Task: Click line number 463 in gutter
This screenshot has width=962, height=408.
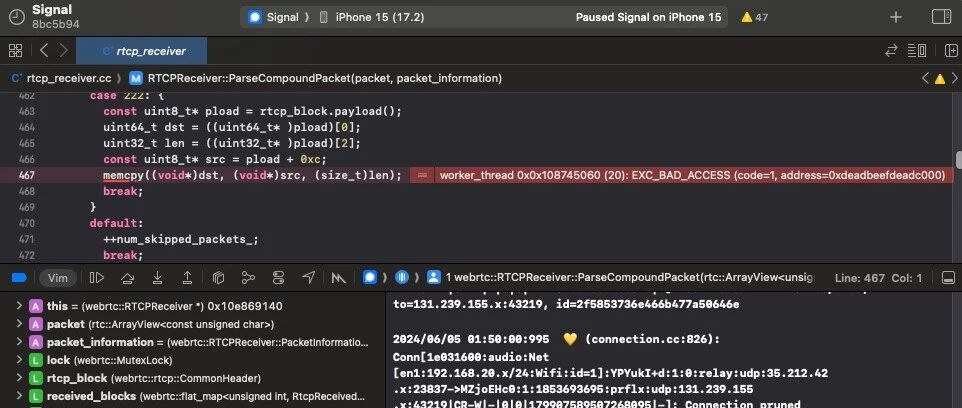Action: pos(26,112)
